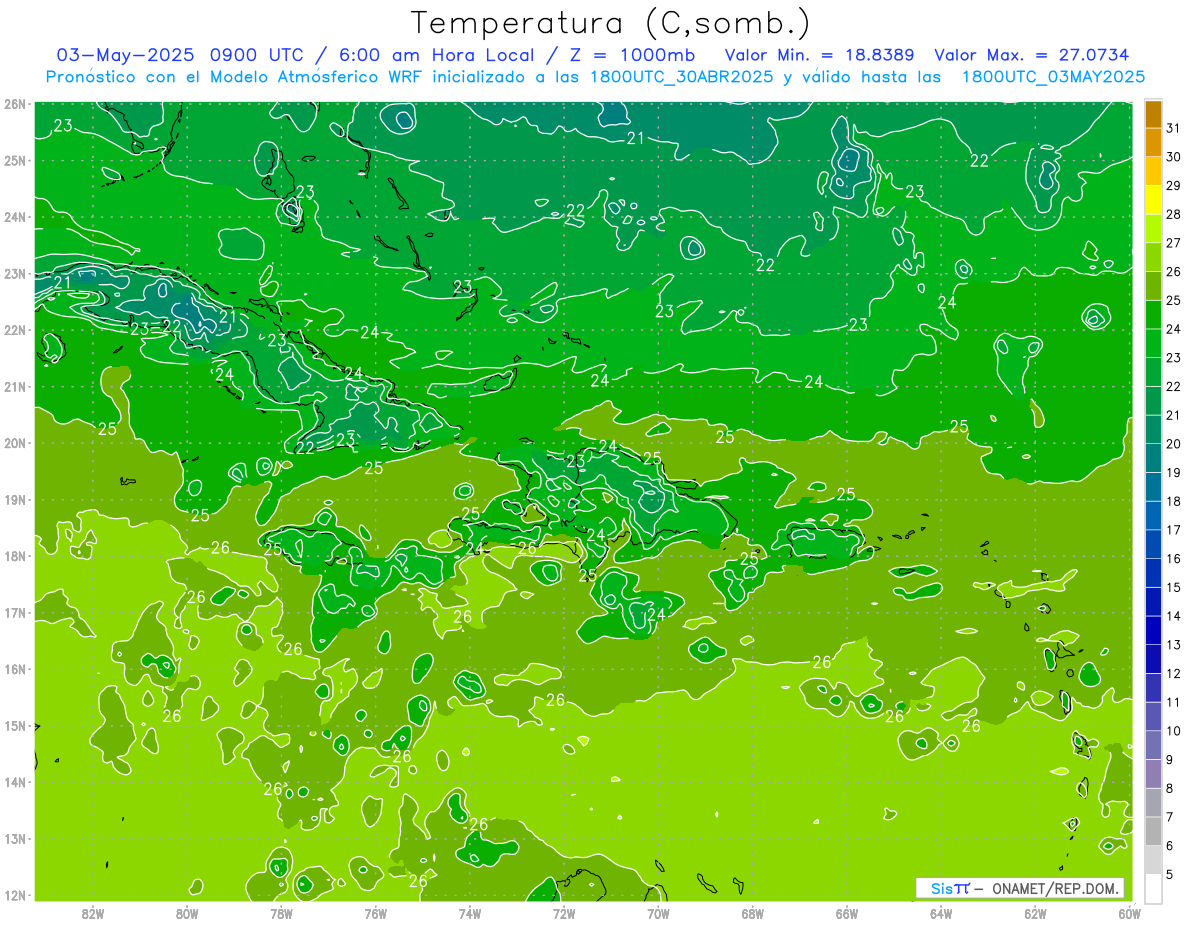
Task: Click the "22N" latitude axis label
Action: [15, 330]
